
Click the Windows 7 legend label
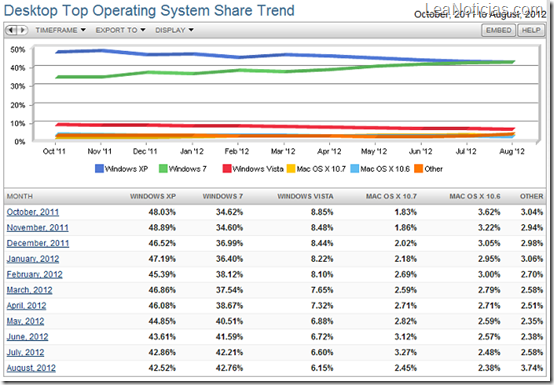click(187, 169)
